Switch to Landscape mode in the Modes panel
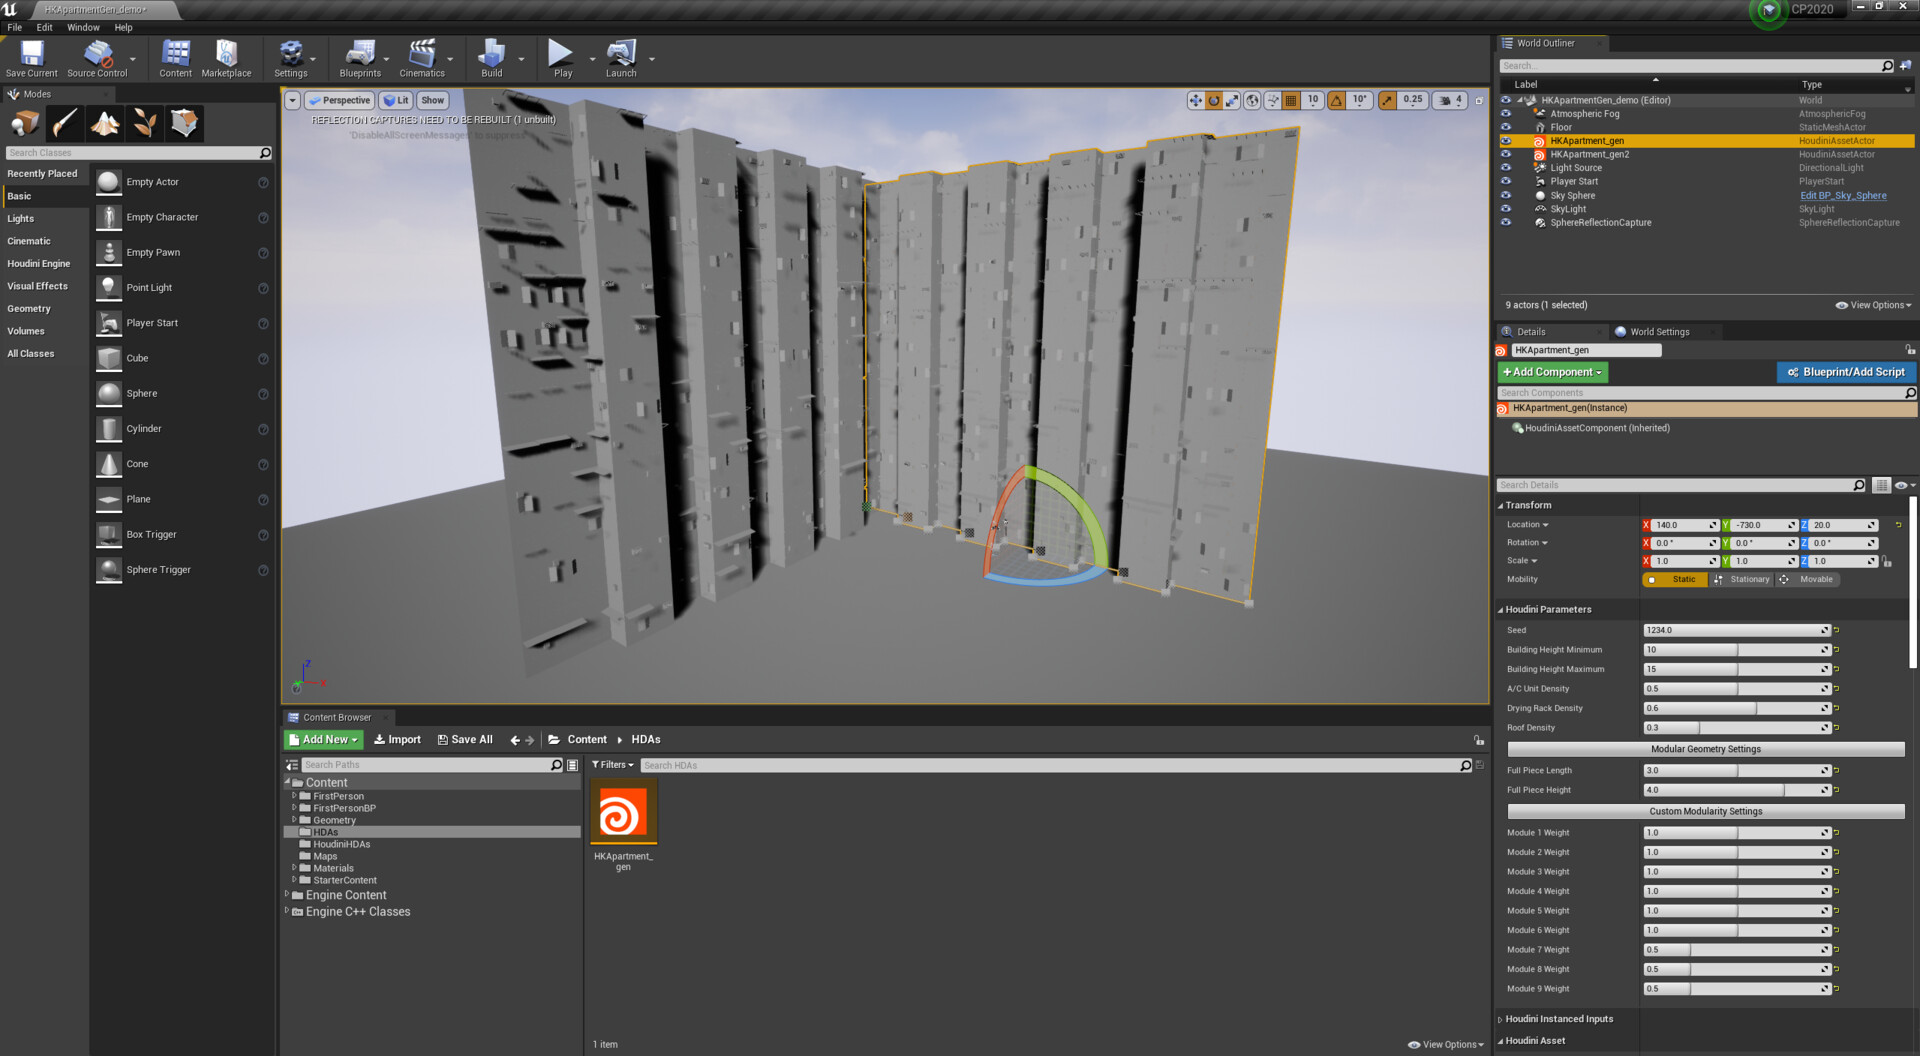Image resolution: width=1920 pixels, height=1056 pixels. pyautogui.click(x=104, y=122)
